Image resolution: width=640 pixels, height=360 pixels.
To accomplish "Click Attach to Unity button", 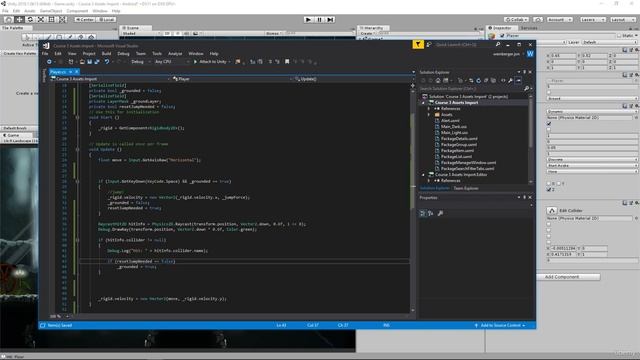I will coord(211,62).
